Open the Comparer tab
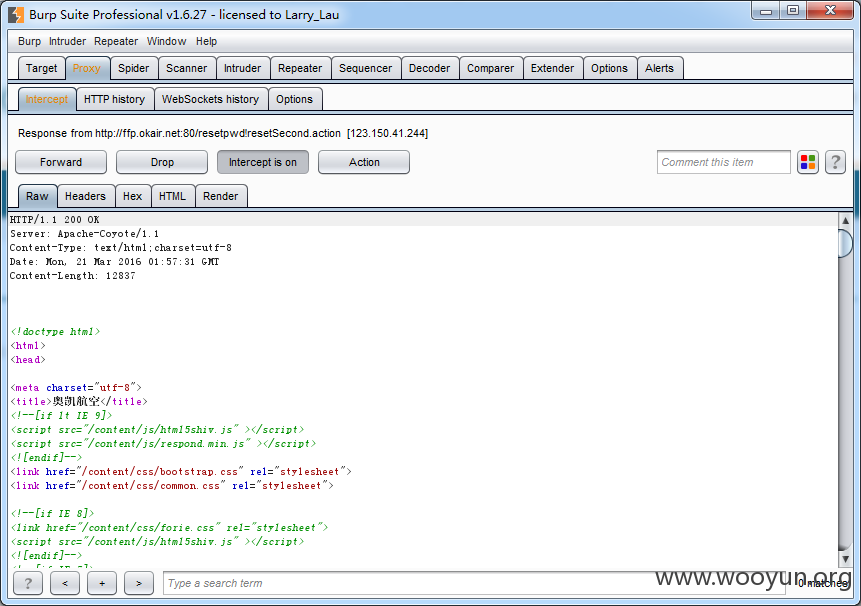Image resolution: width=861 pixels, height=606 pixels. pyautogui.click(x=490, y=68)
